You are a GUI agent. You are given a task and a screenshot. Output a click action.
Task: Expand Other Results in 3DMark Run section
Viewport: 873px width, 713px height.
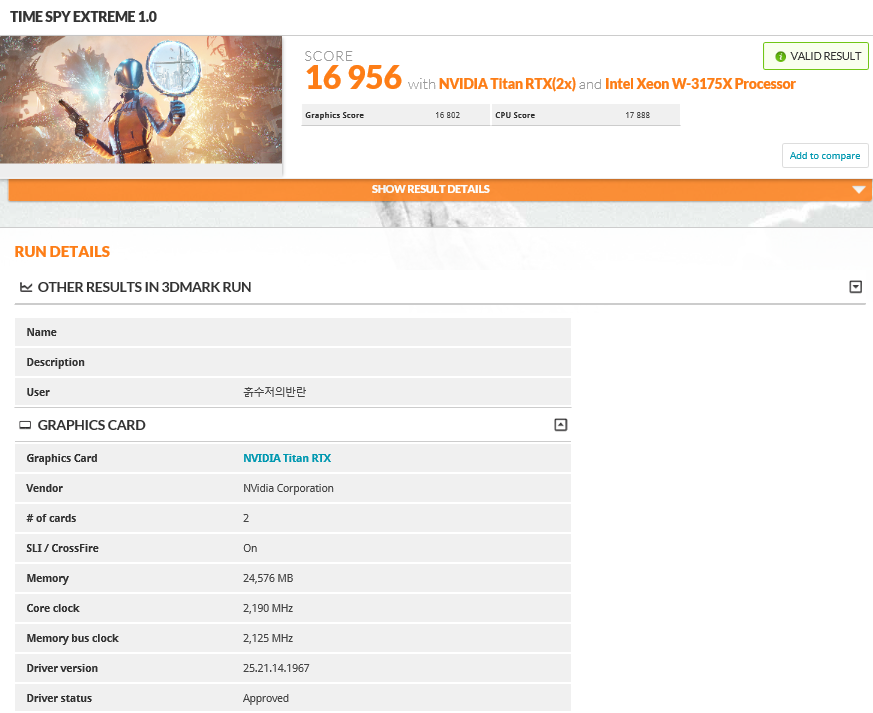[856, 287]
